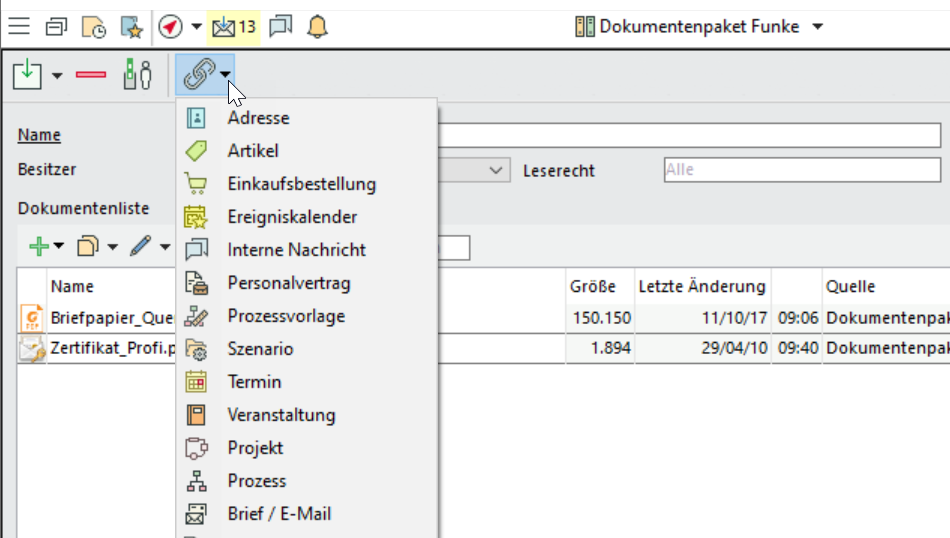Image resolution: width=950 pixels, height=538 pixels.
Task: Choose Personalvertrag in the dropdown menu
Action: (288, 283)
